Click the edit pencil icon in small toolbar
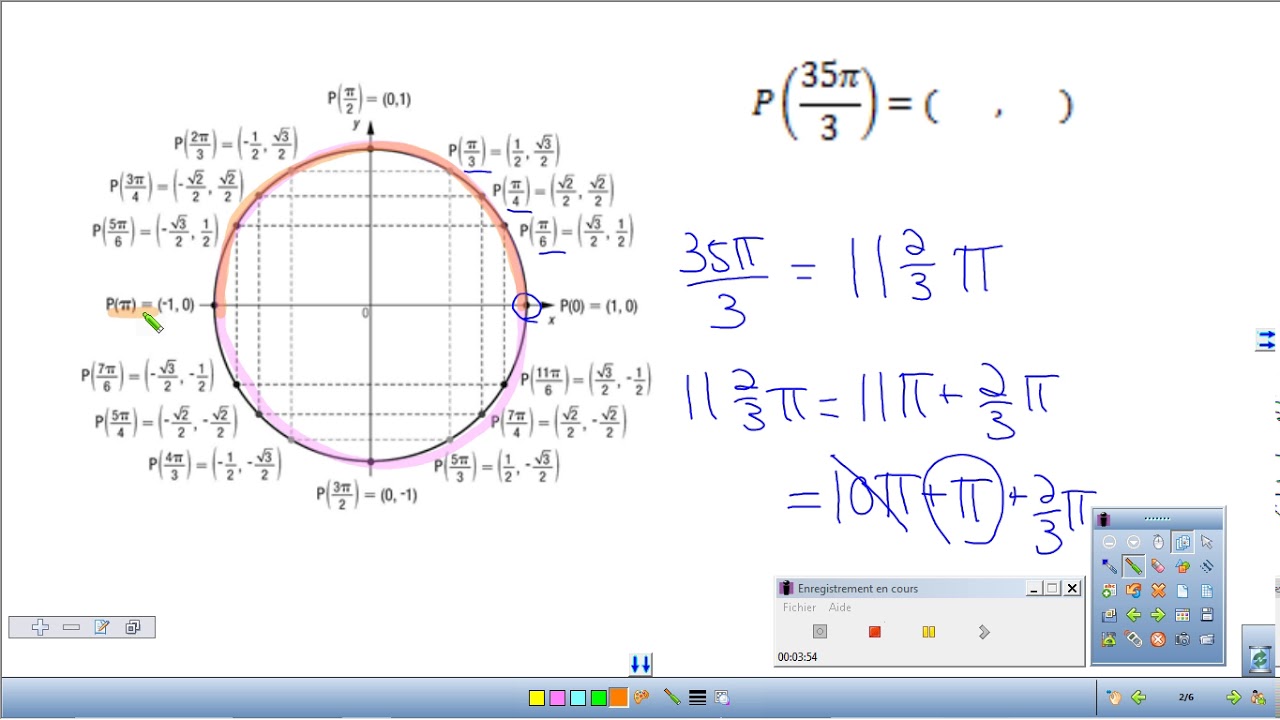 point(101,627)
